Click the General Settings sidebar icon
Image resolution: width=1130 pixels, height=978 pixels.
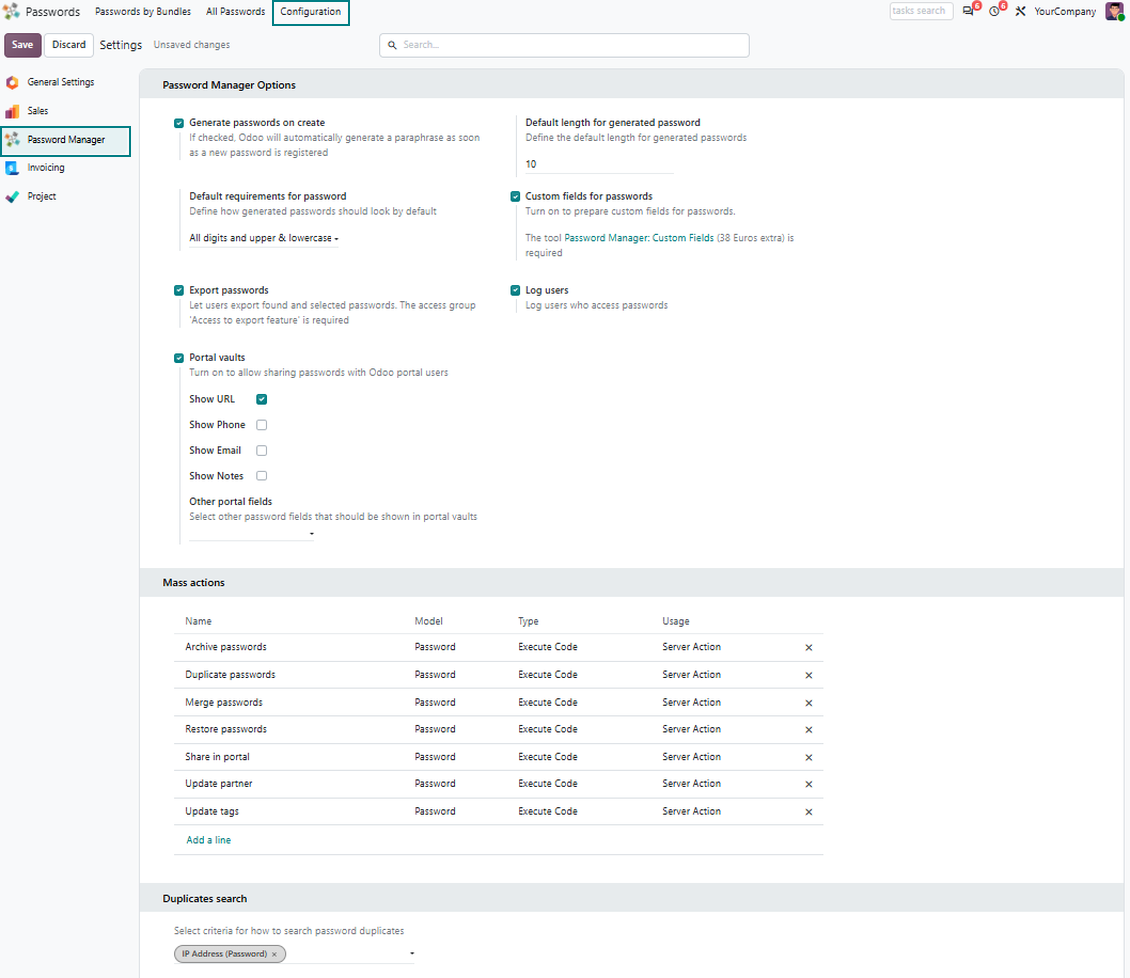point(12,82)
